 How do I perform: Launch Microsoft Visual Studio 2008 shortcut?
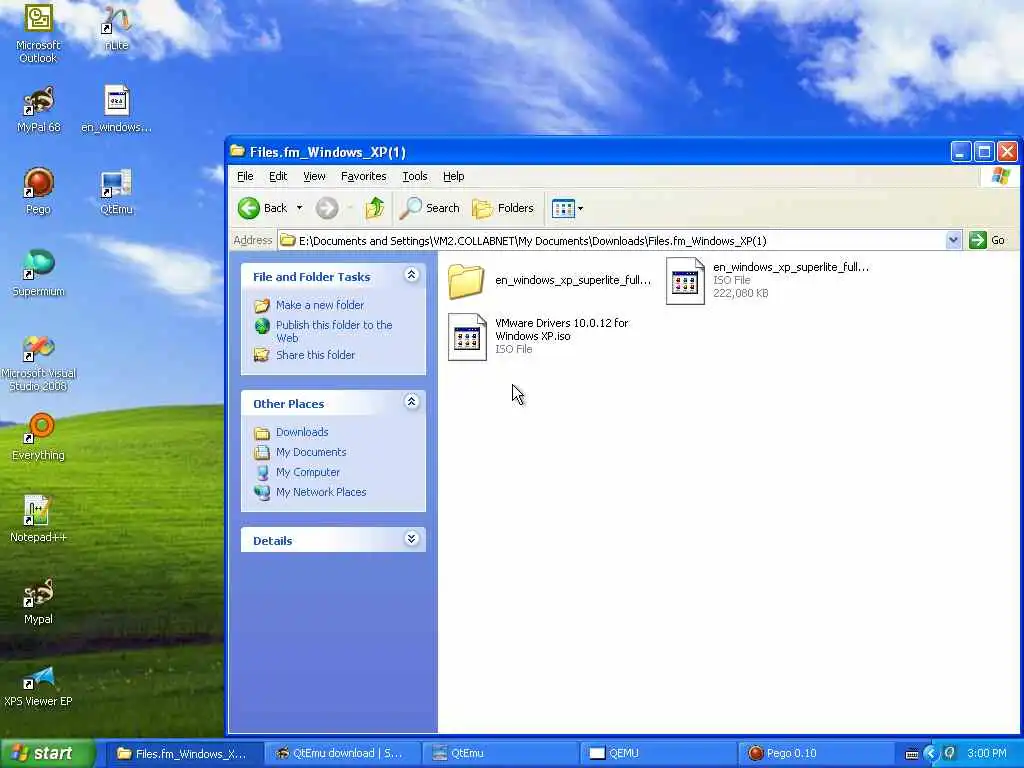pyautogui.click(x=39, y=364)
